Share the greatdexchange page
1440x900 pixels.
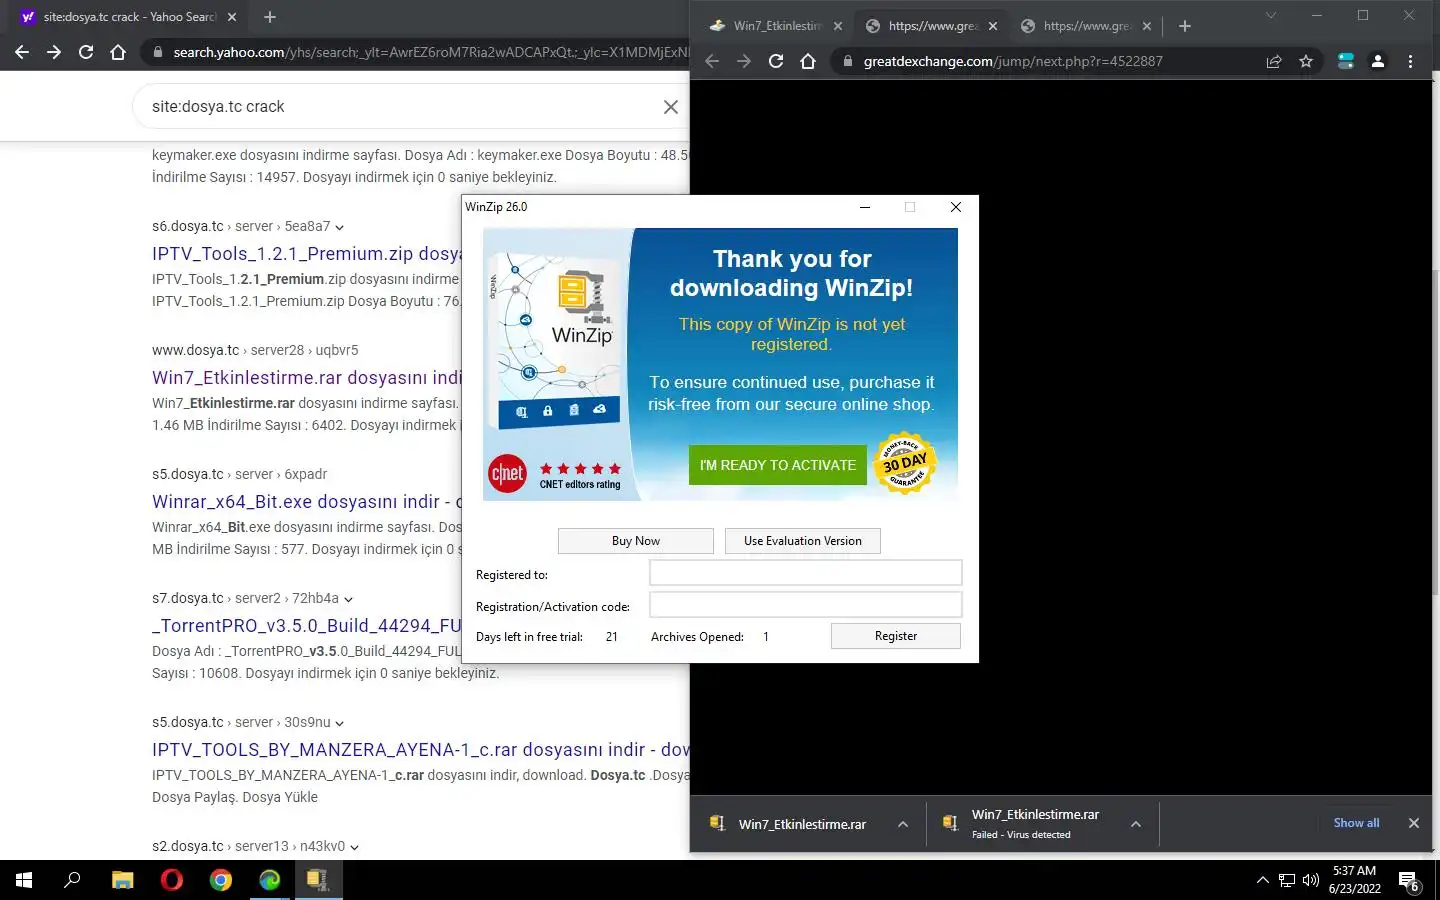click(1274, 61)
